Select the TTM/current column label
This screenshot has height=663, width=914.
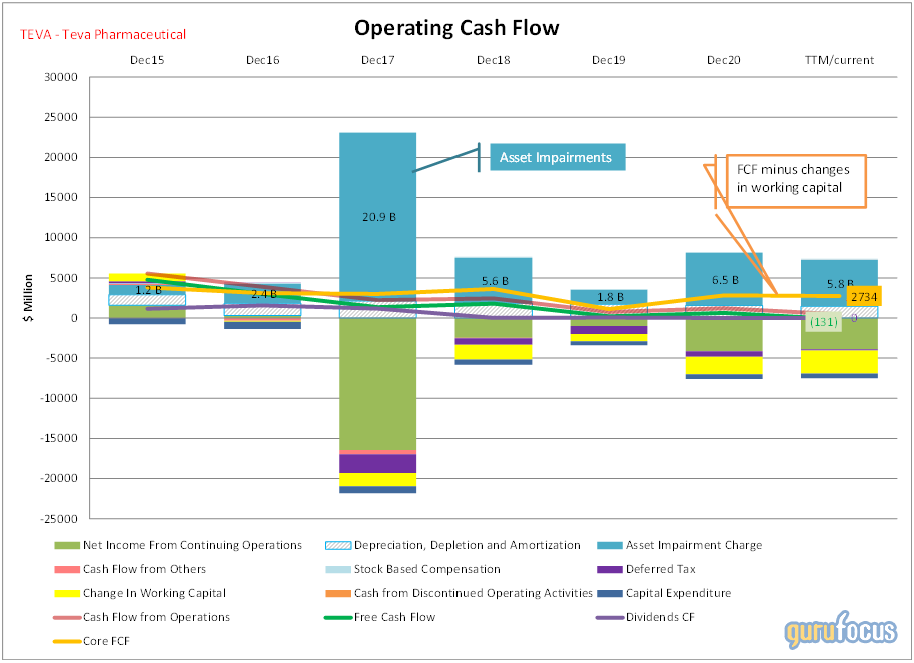(x=839, y=60)
